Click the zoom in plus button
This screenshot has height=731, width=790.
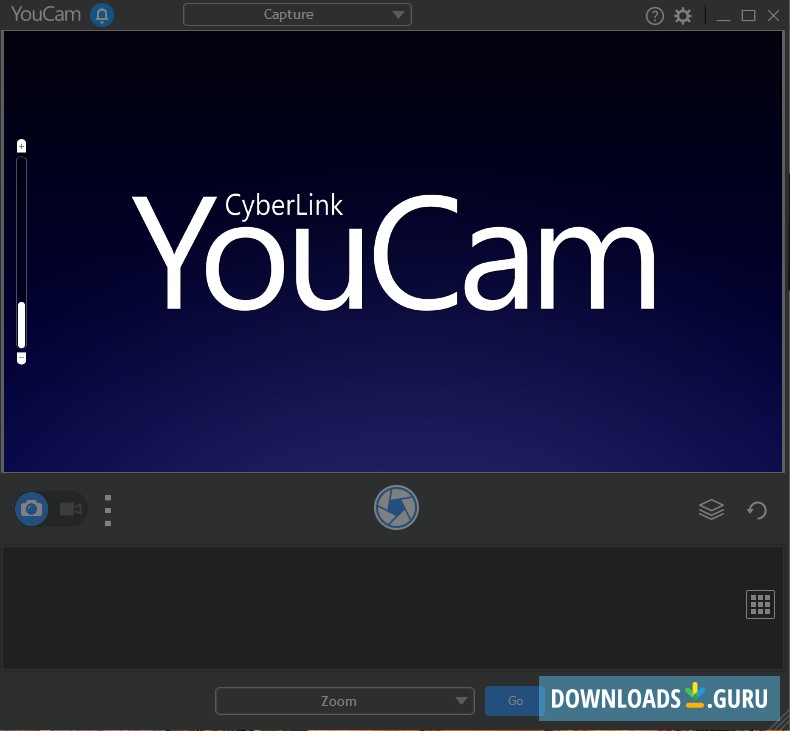coord(21,146)
